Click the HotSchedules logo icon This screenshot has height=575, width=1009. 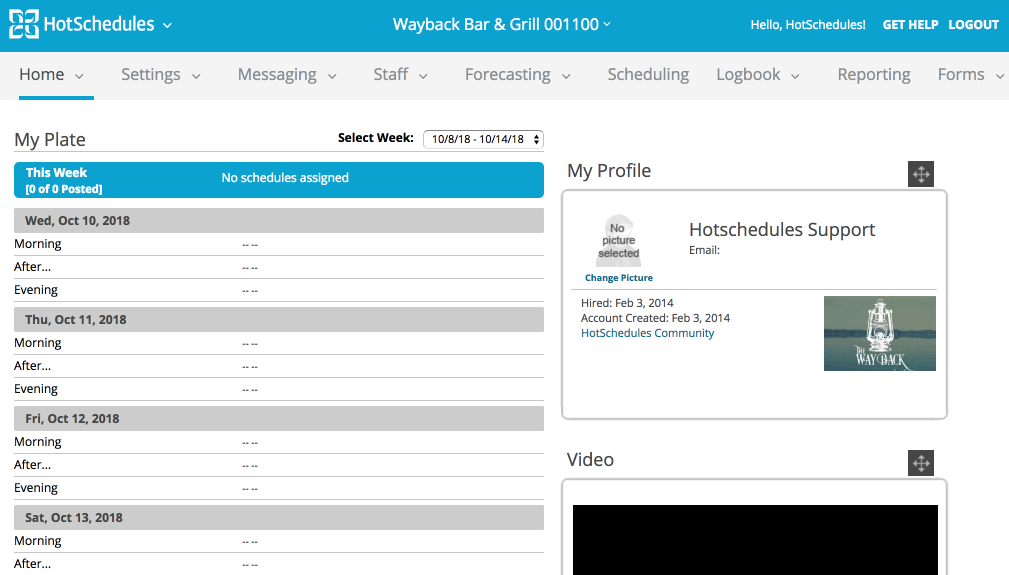(x=24, y=24)
